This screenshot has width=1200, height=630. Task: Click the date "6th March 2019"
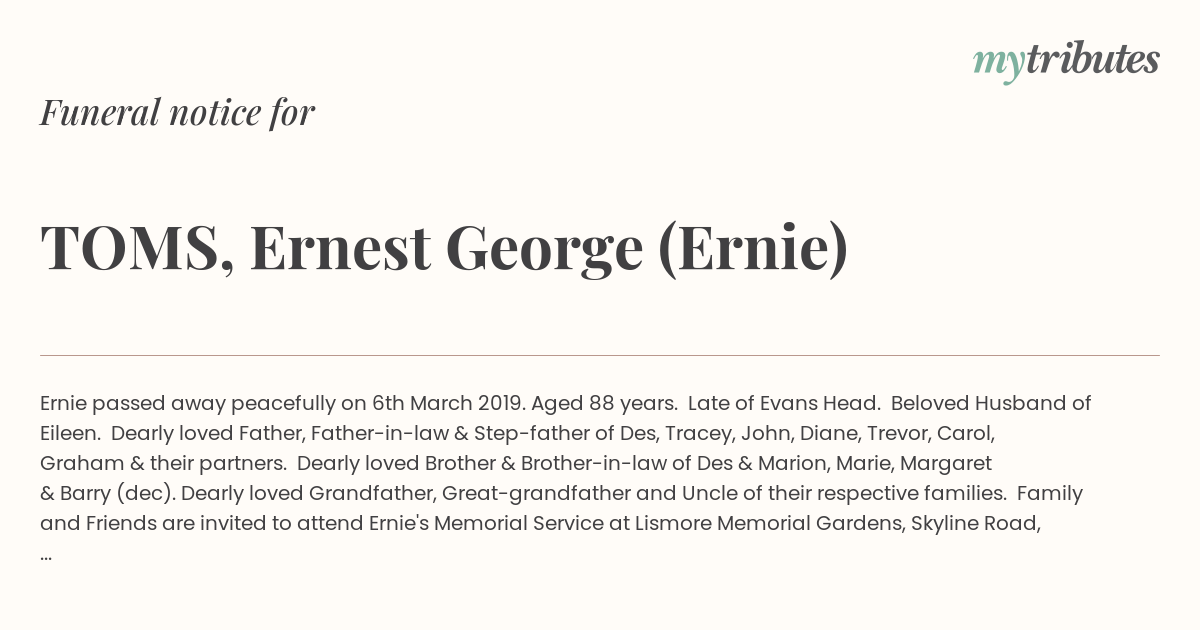[x=446, y=404]
